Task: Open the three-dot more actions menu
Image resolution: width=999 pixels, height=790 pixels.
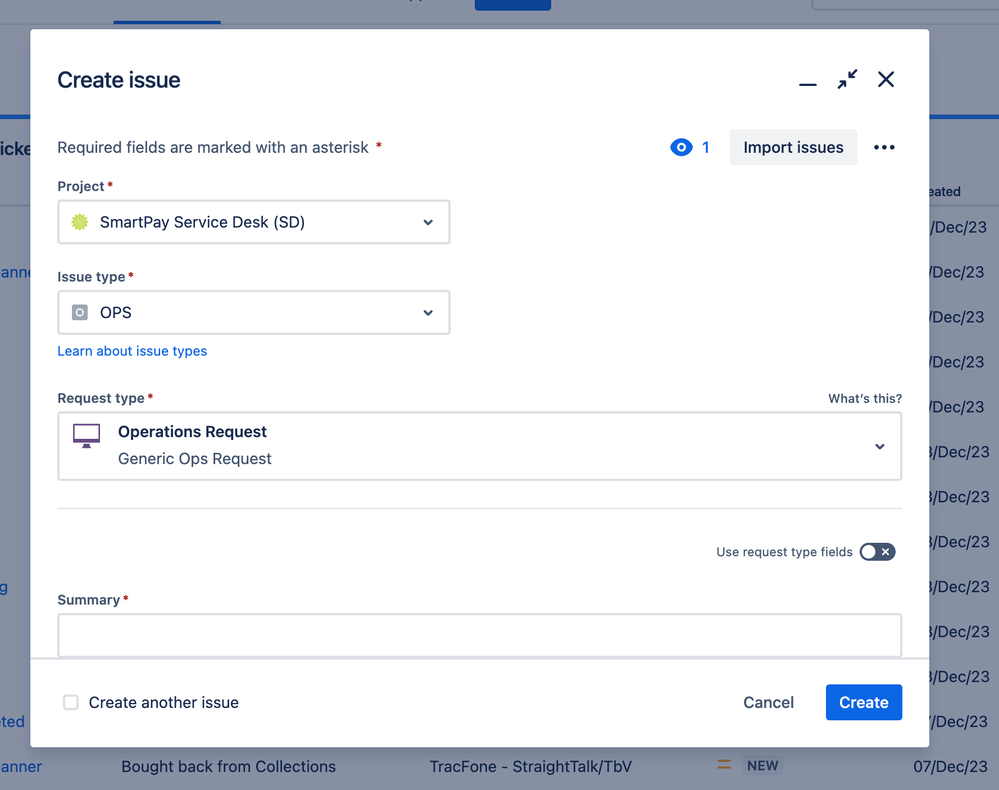Action: coord(884,148)
